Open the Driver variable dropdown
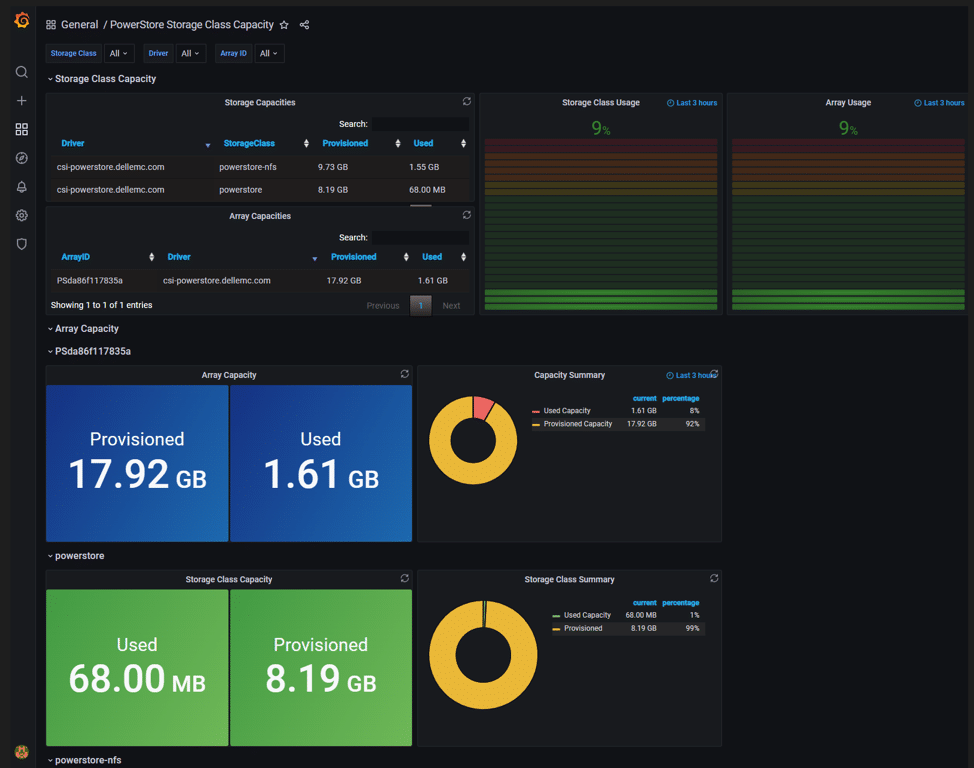974x768 pixels. [190, 53]
